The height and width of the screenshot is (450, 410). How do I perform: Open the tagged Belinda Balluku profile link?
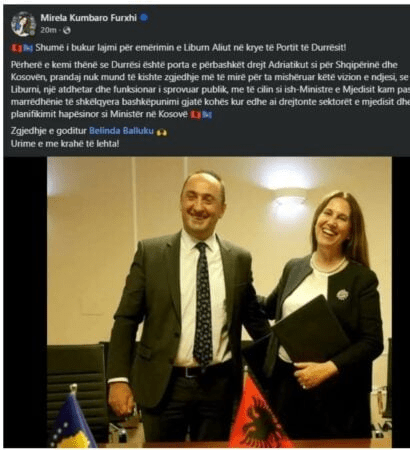(x=121, y=131)
